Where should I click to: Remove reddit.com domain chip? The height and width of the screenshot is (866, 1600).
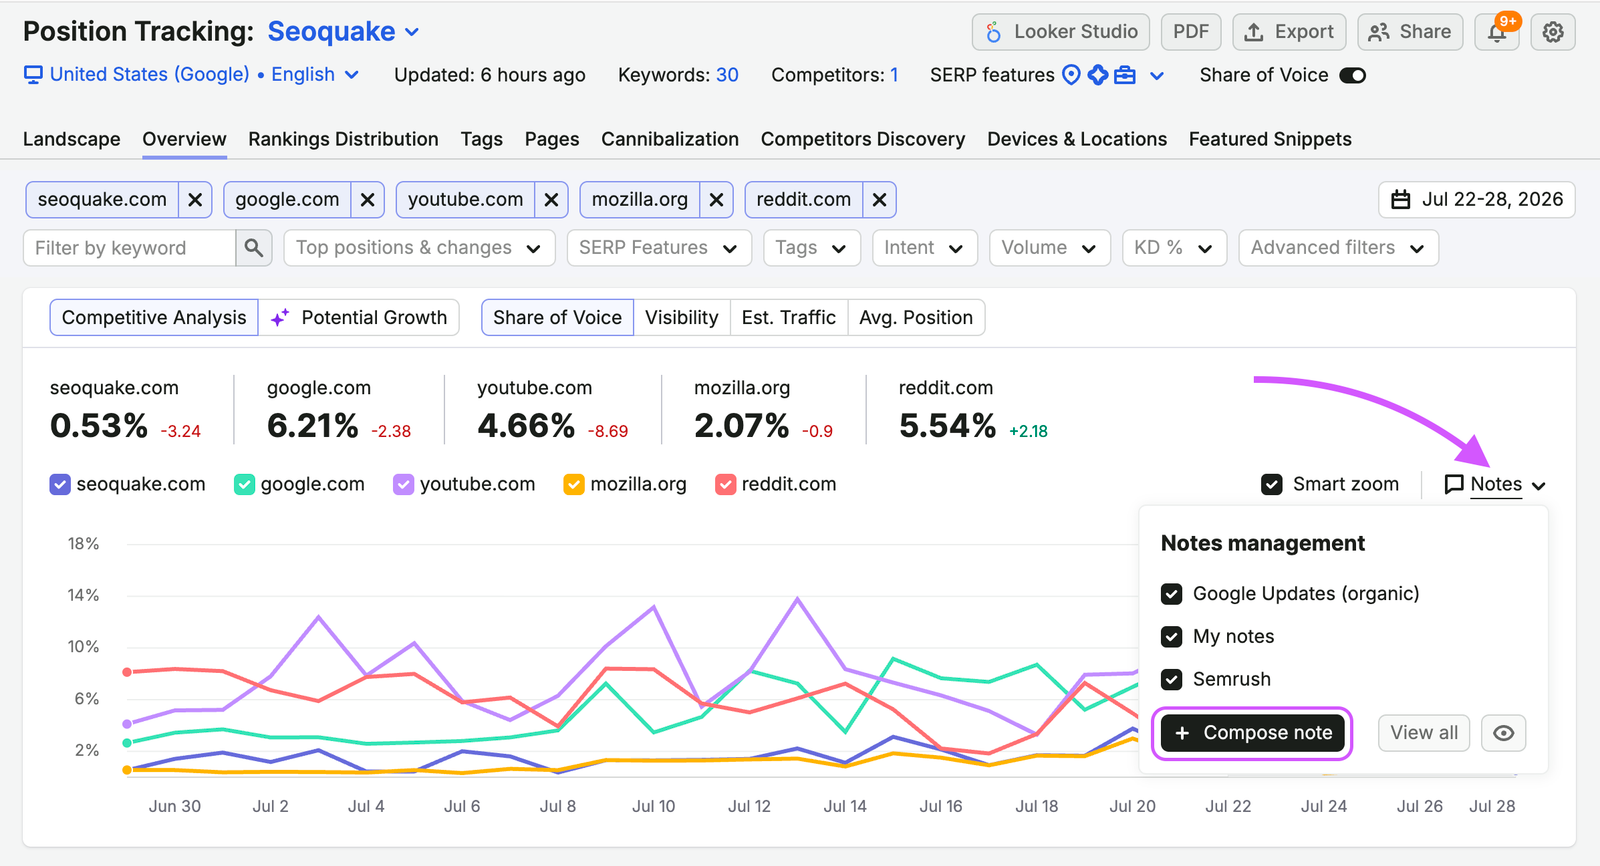pyautogui.click(x=879, y=200)
